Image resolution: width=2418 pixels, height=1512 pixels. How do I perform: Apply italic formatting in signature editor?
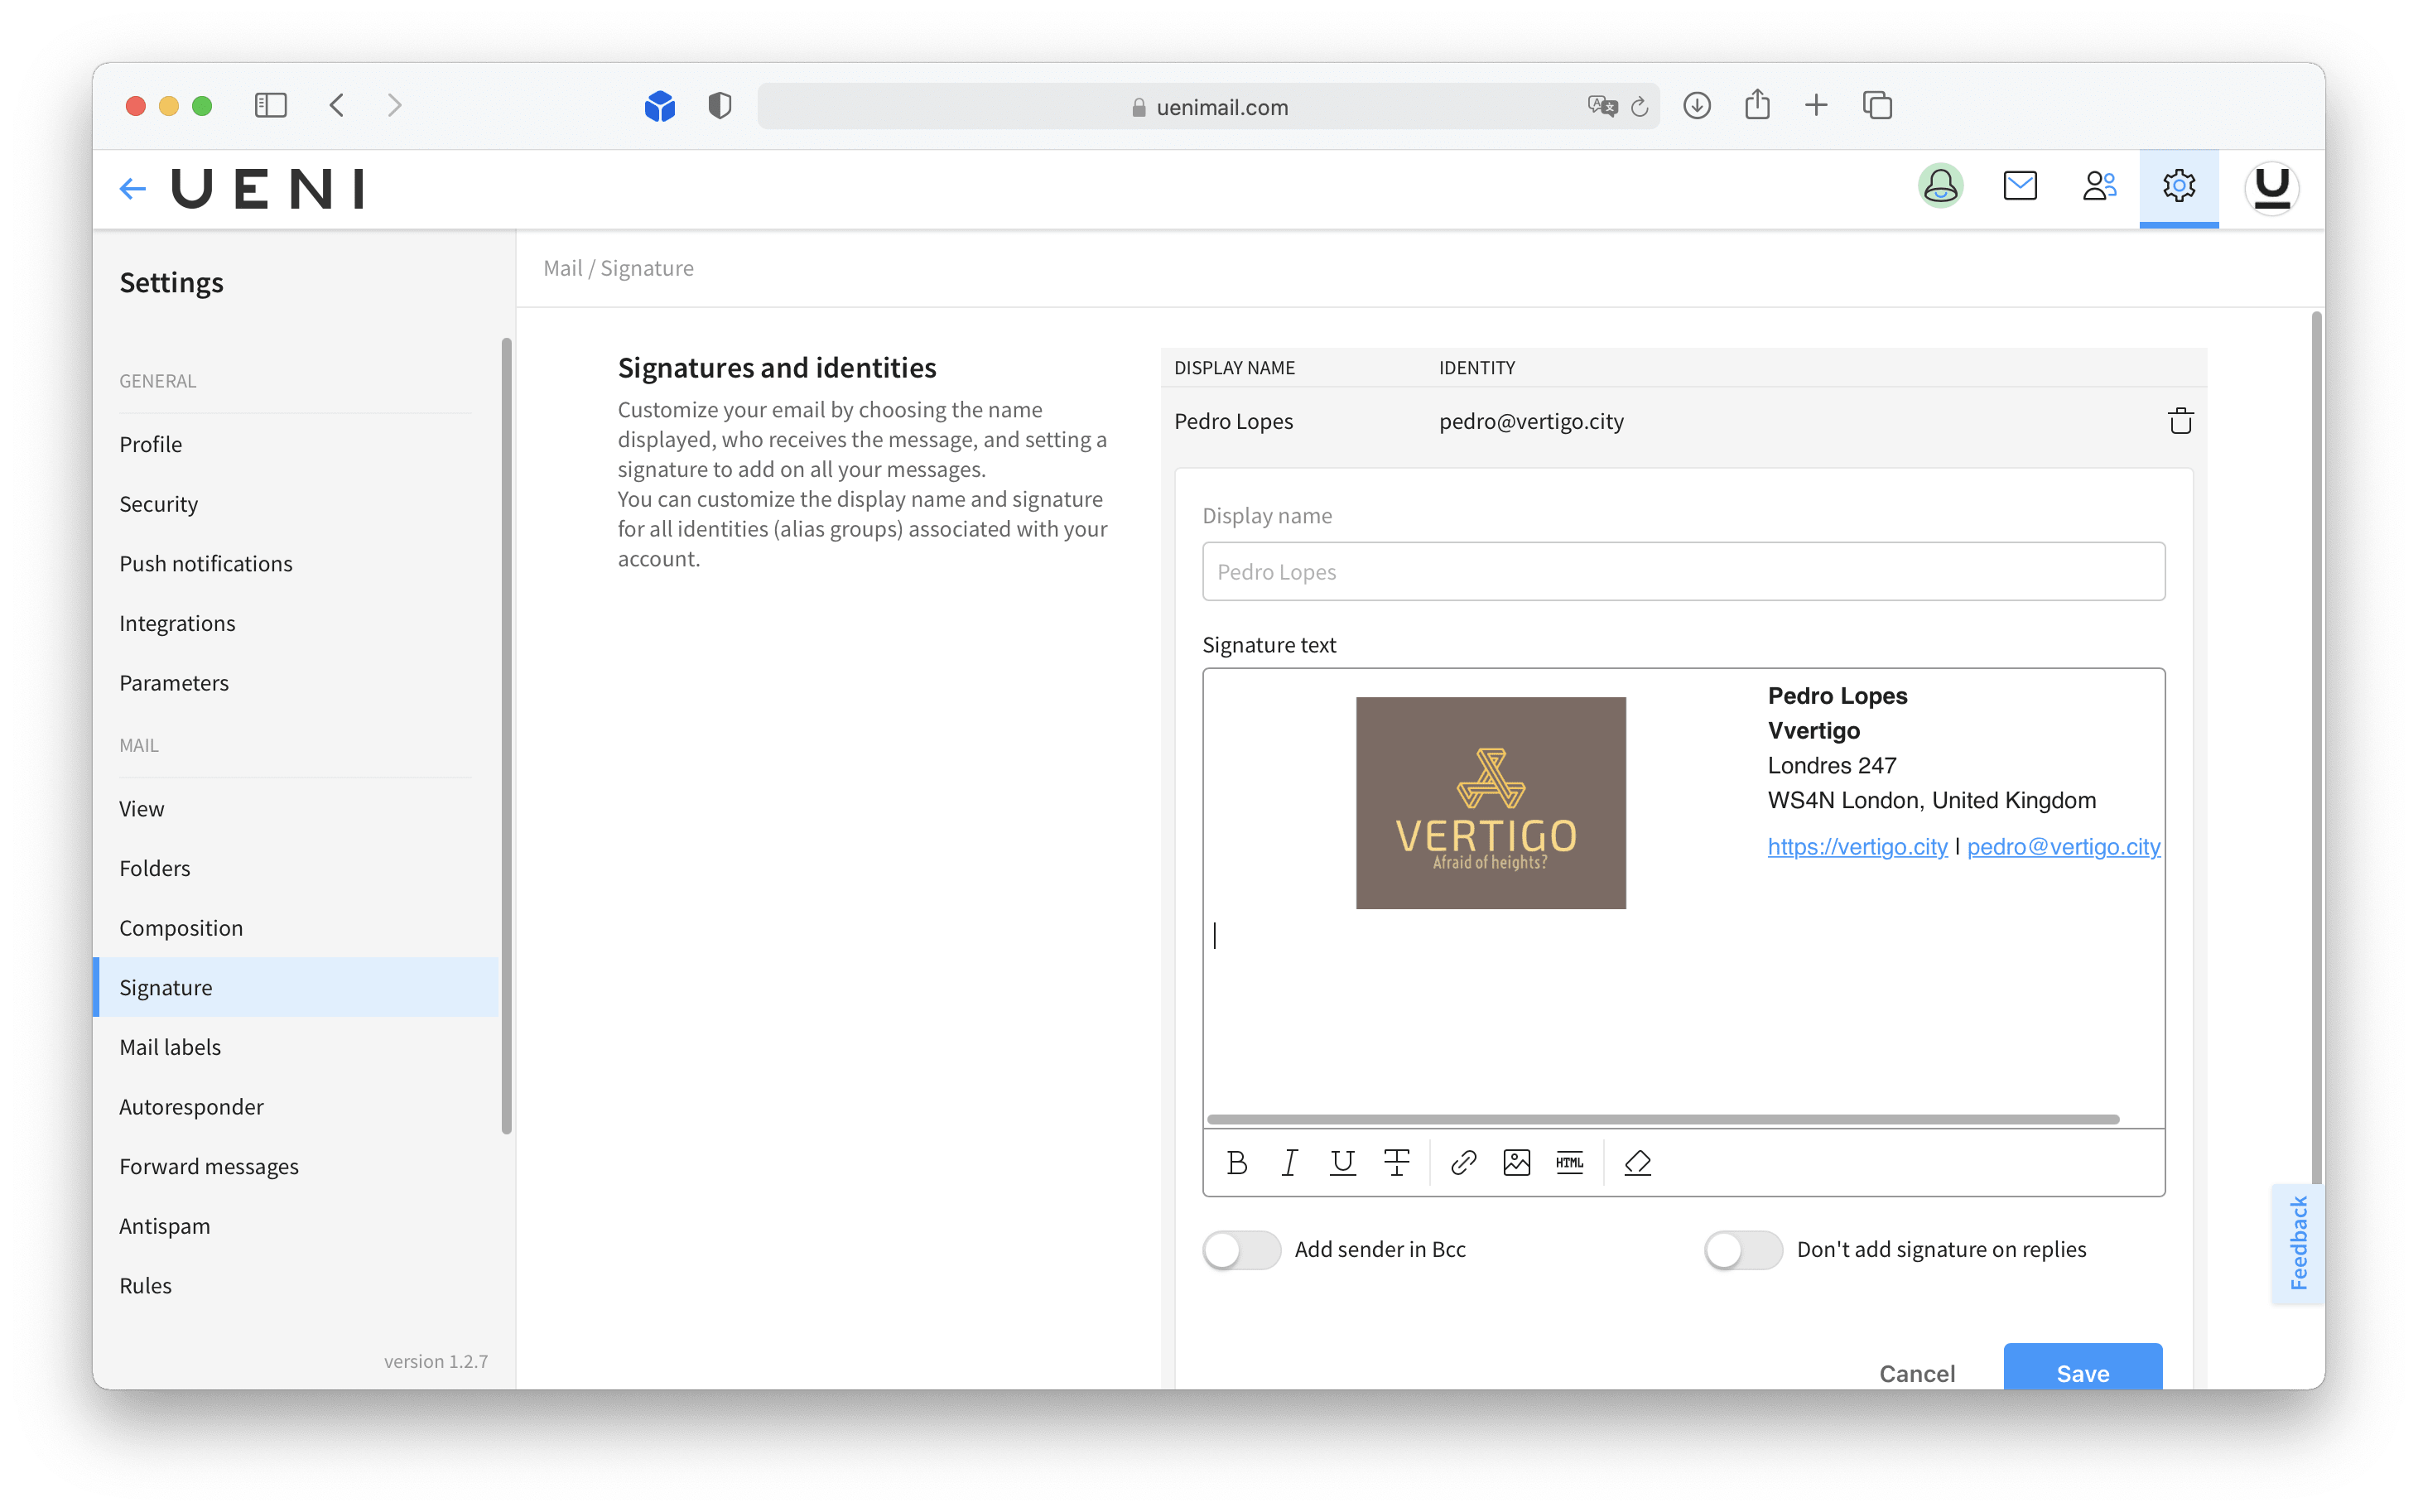(1289, 1162)
